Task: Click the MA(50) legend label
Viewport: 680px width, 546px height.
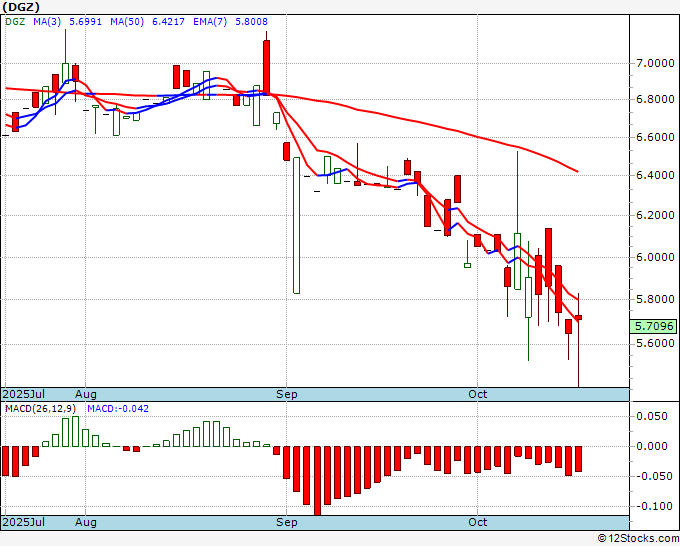Action: [x=127, y=22]
